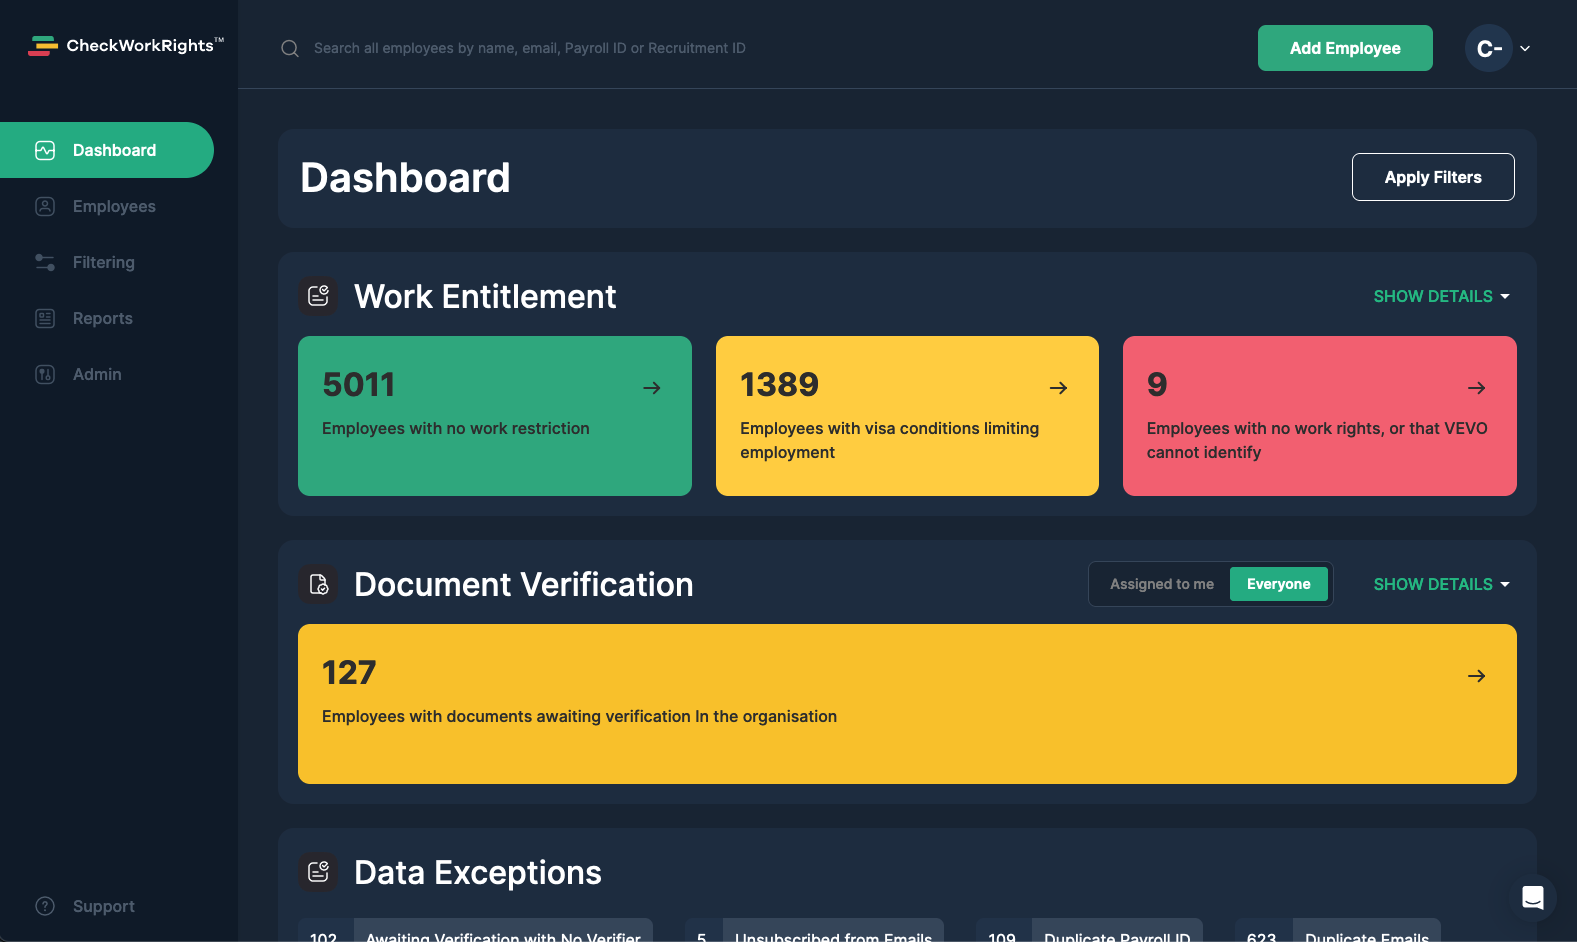Open the Filtering sidebar item
Viewport: 1577px width, 942px height.
click(x=103, y=262)
